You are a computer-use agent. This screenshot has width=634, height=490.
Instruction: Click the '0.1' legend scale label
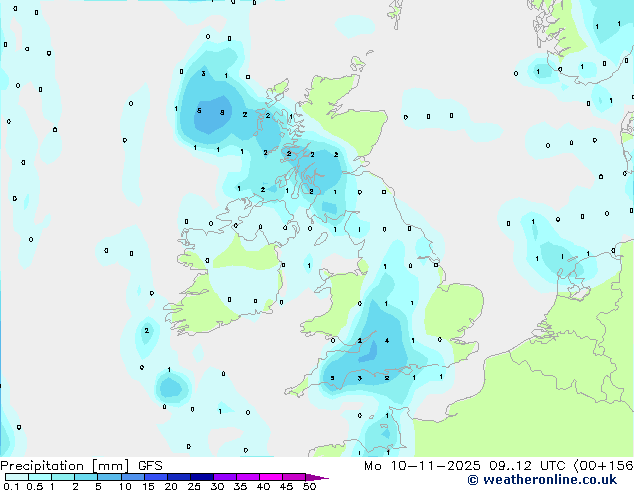coord(11,486)
